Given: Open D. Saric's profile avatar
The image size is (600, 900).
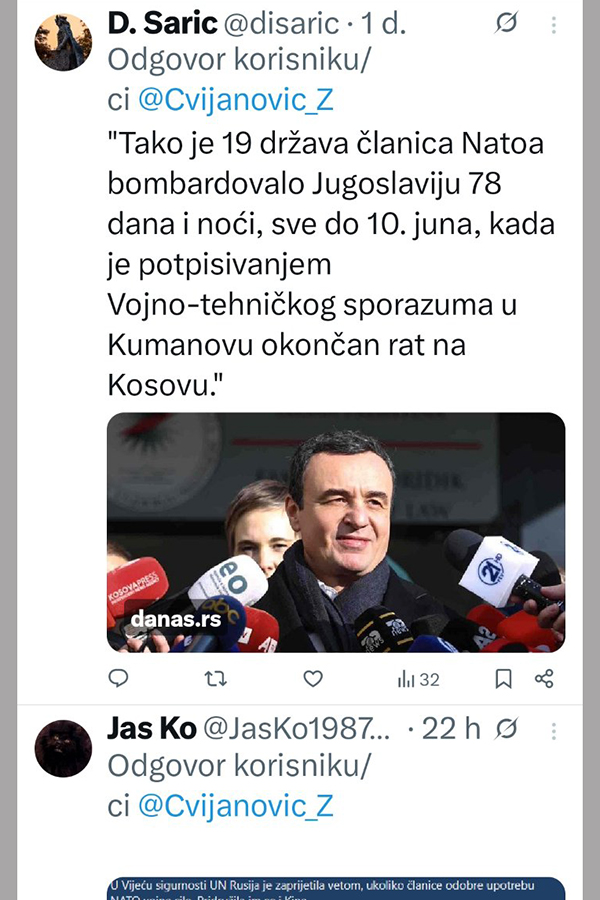Looking at the screenshot, I should tap(63, 42).
